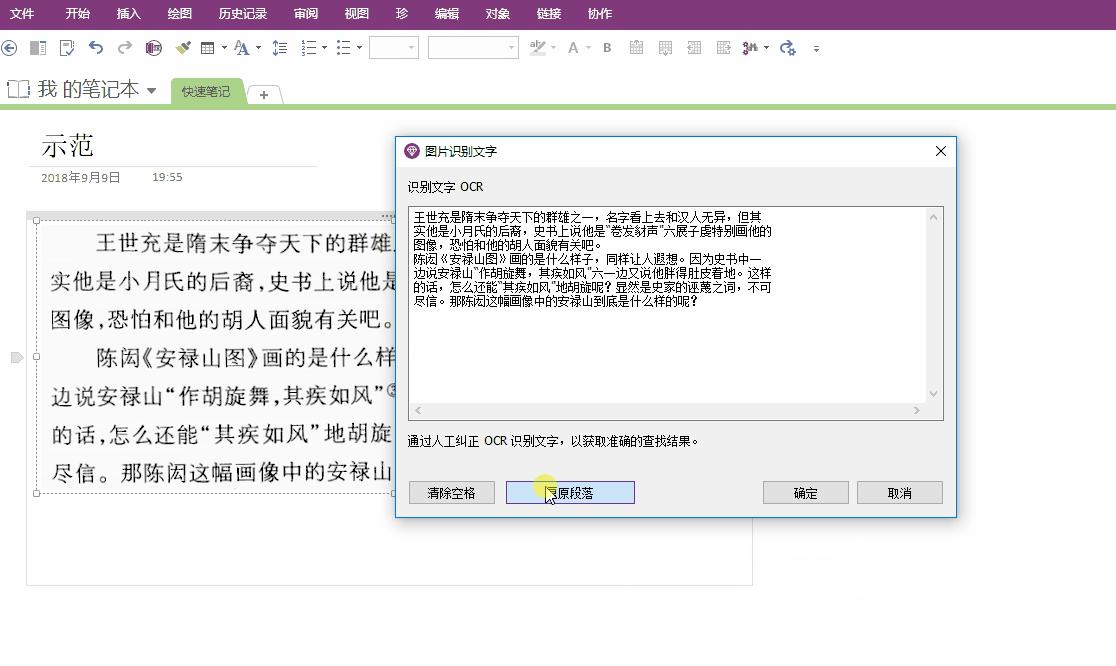Viewport: 1116px width, 666px height.
Task: Switch to the 绘图 ribbon tab
Action: [x=179, y=14]
